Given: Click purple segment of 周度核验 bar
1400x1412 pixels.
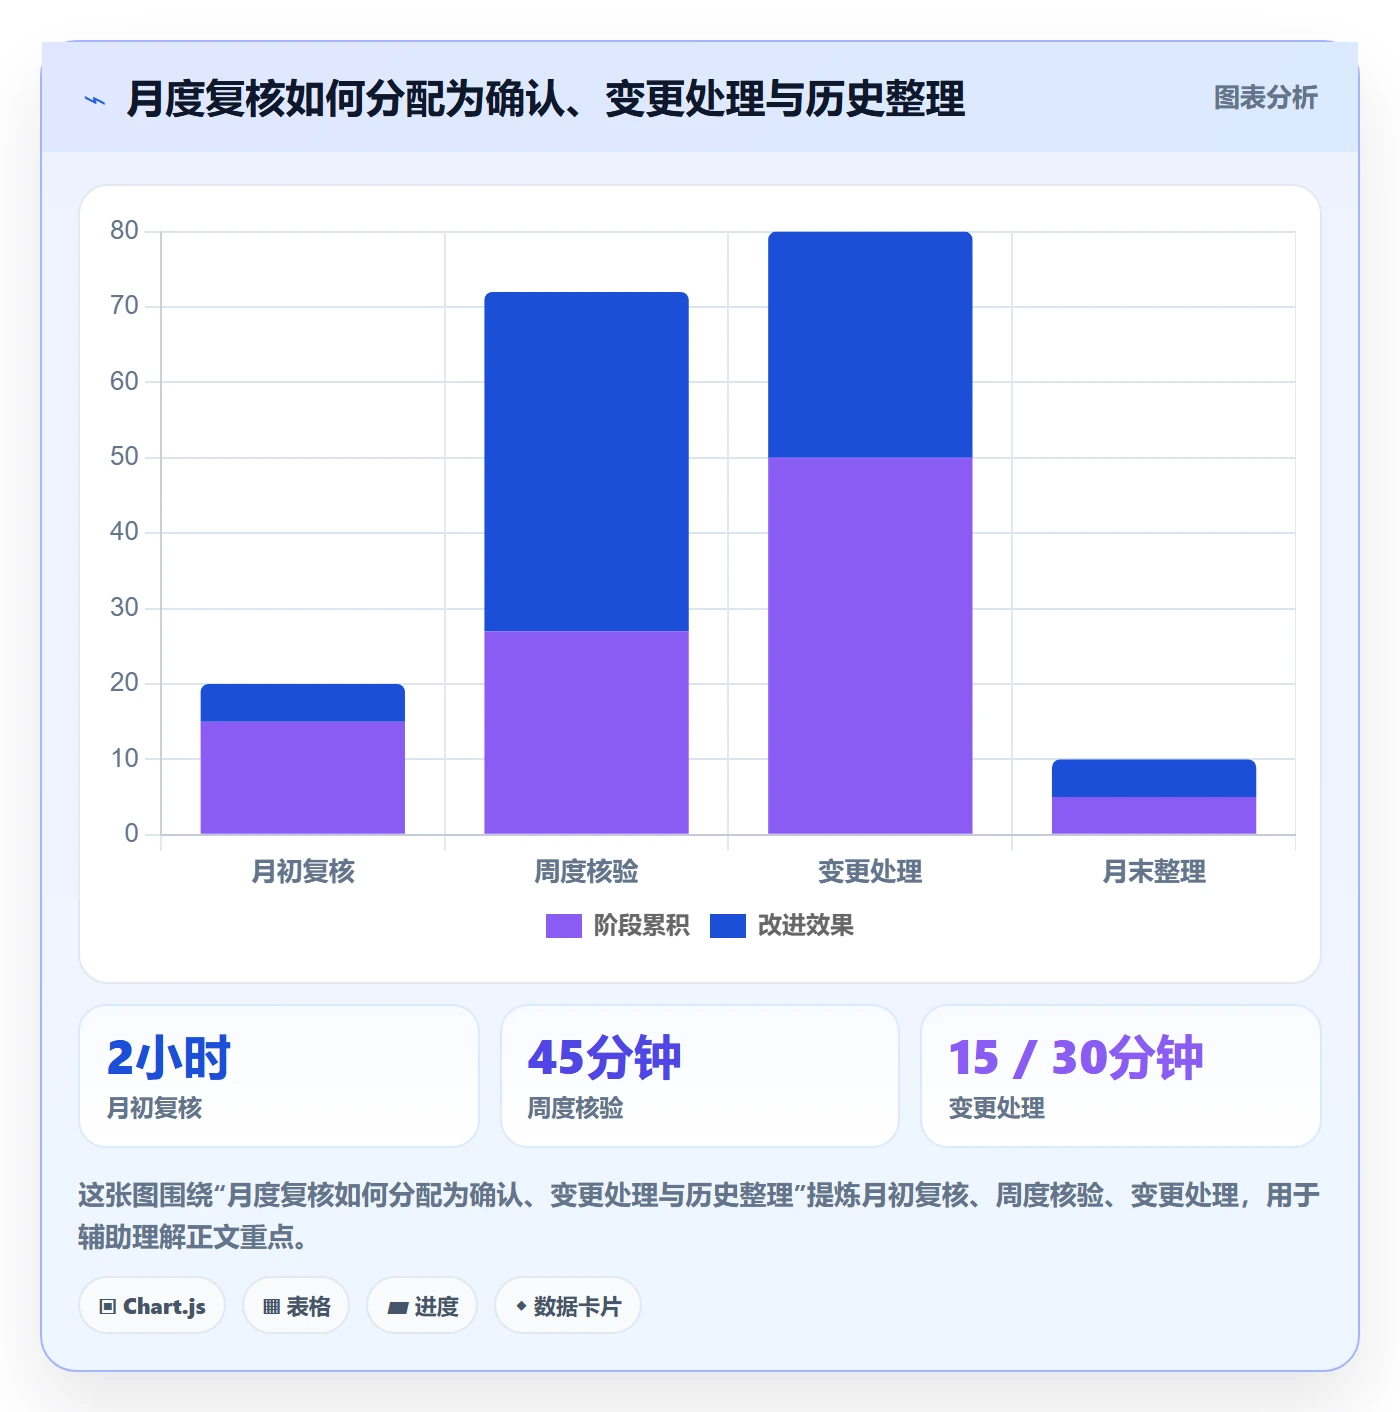Looking at the screenshot, I should pyautogui.click(x=586, y=733).
